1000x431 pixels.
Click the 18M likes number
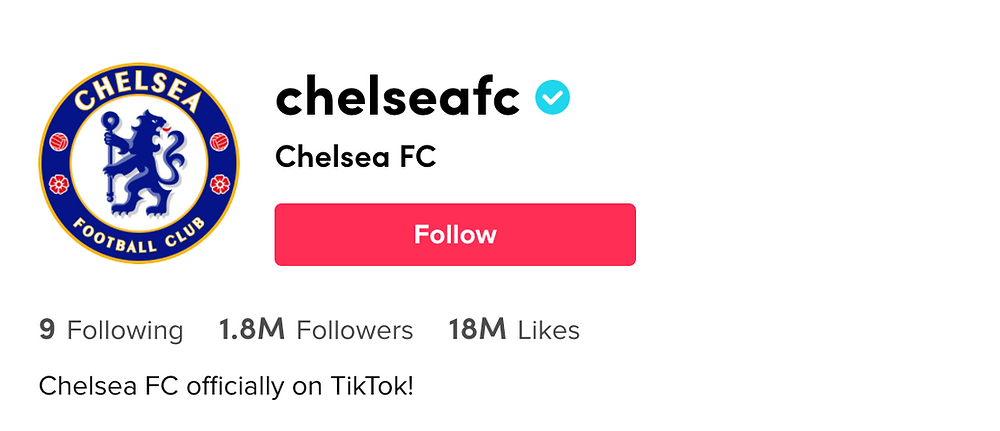(x=478, y=330)
